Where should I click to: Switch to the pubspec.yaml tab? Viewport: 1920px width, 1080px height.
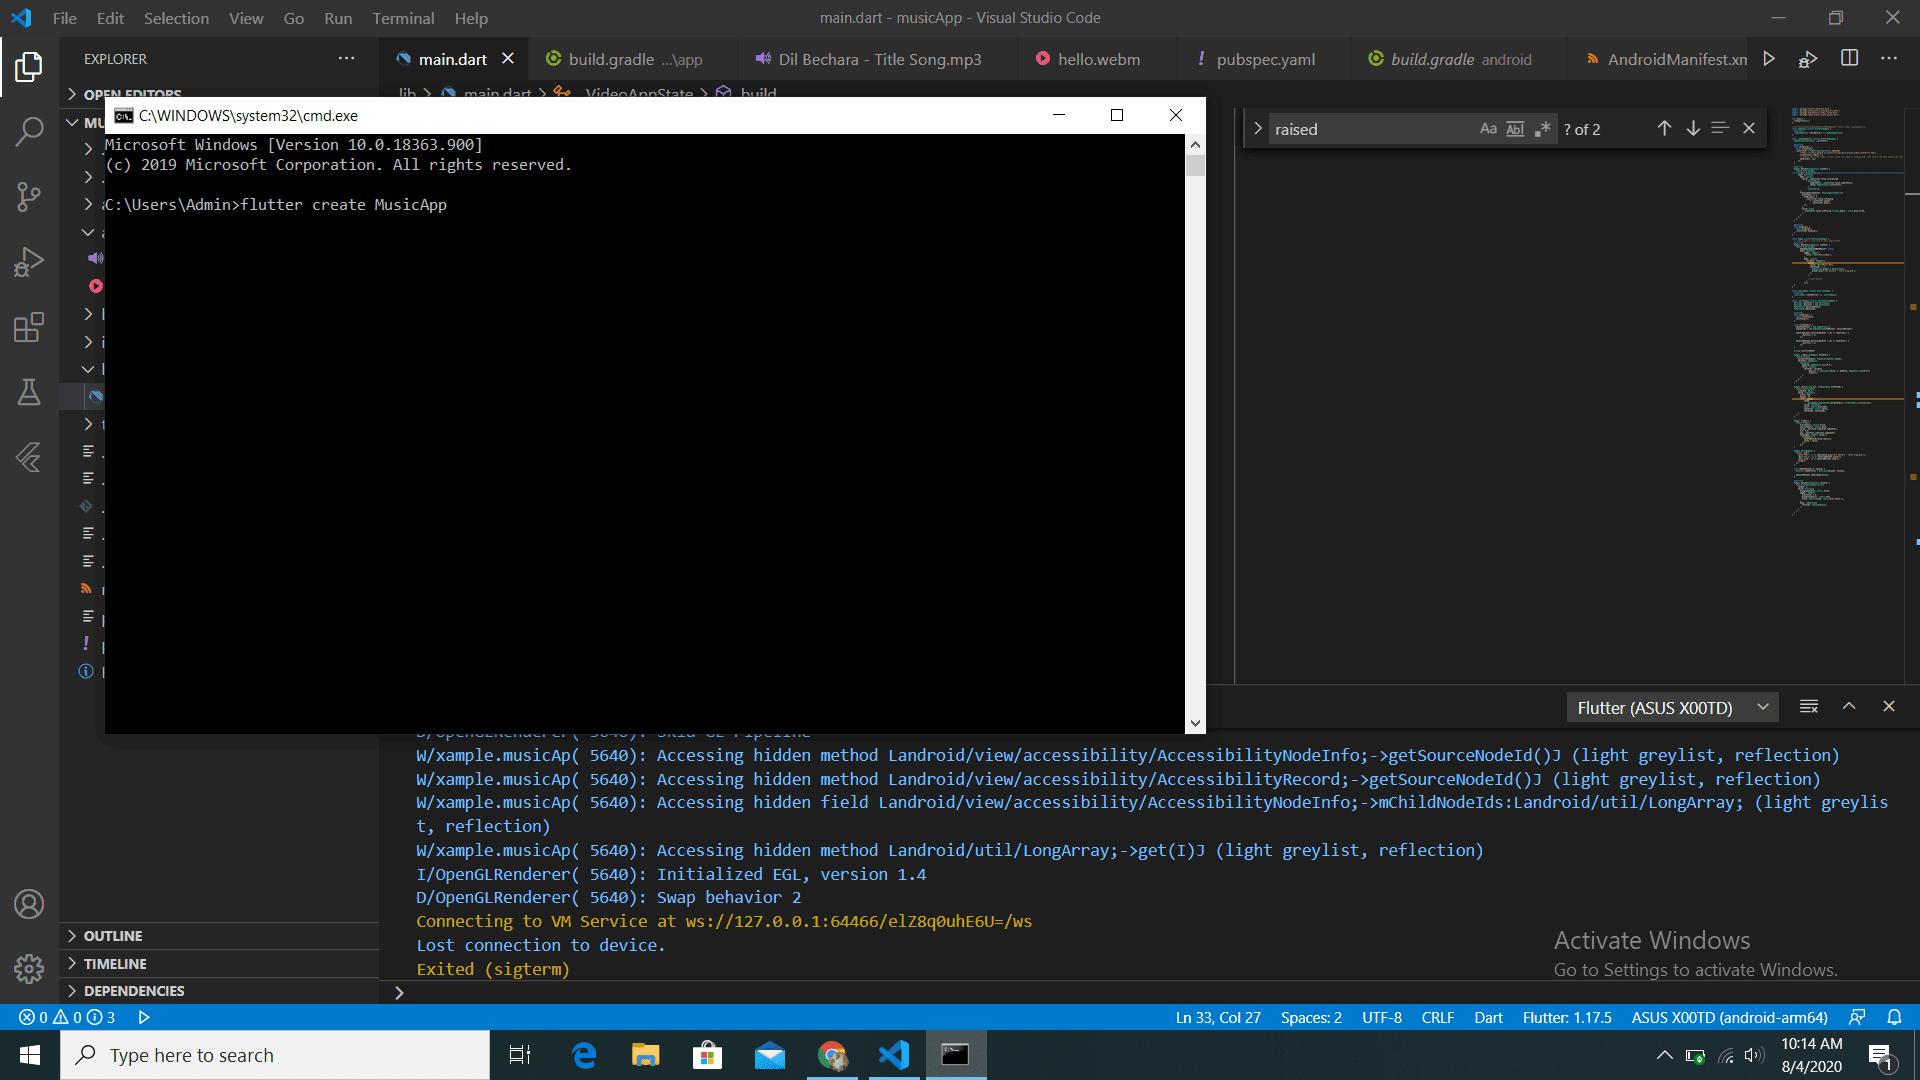pos(1265,59)
